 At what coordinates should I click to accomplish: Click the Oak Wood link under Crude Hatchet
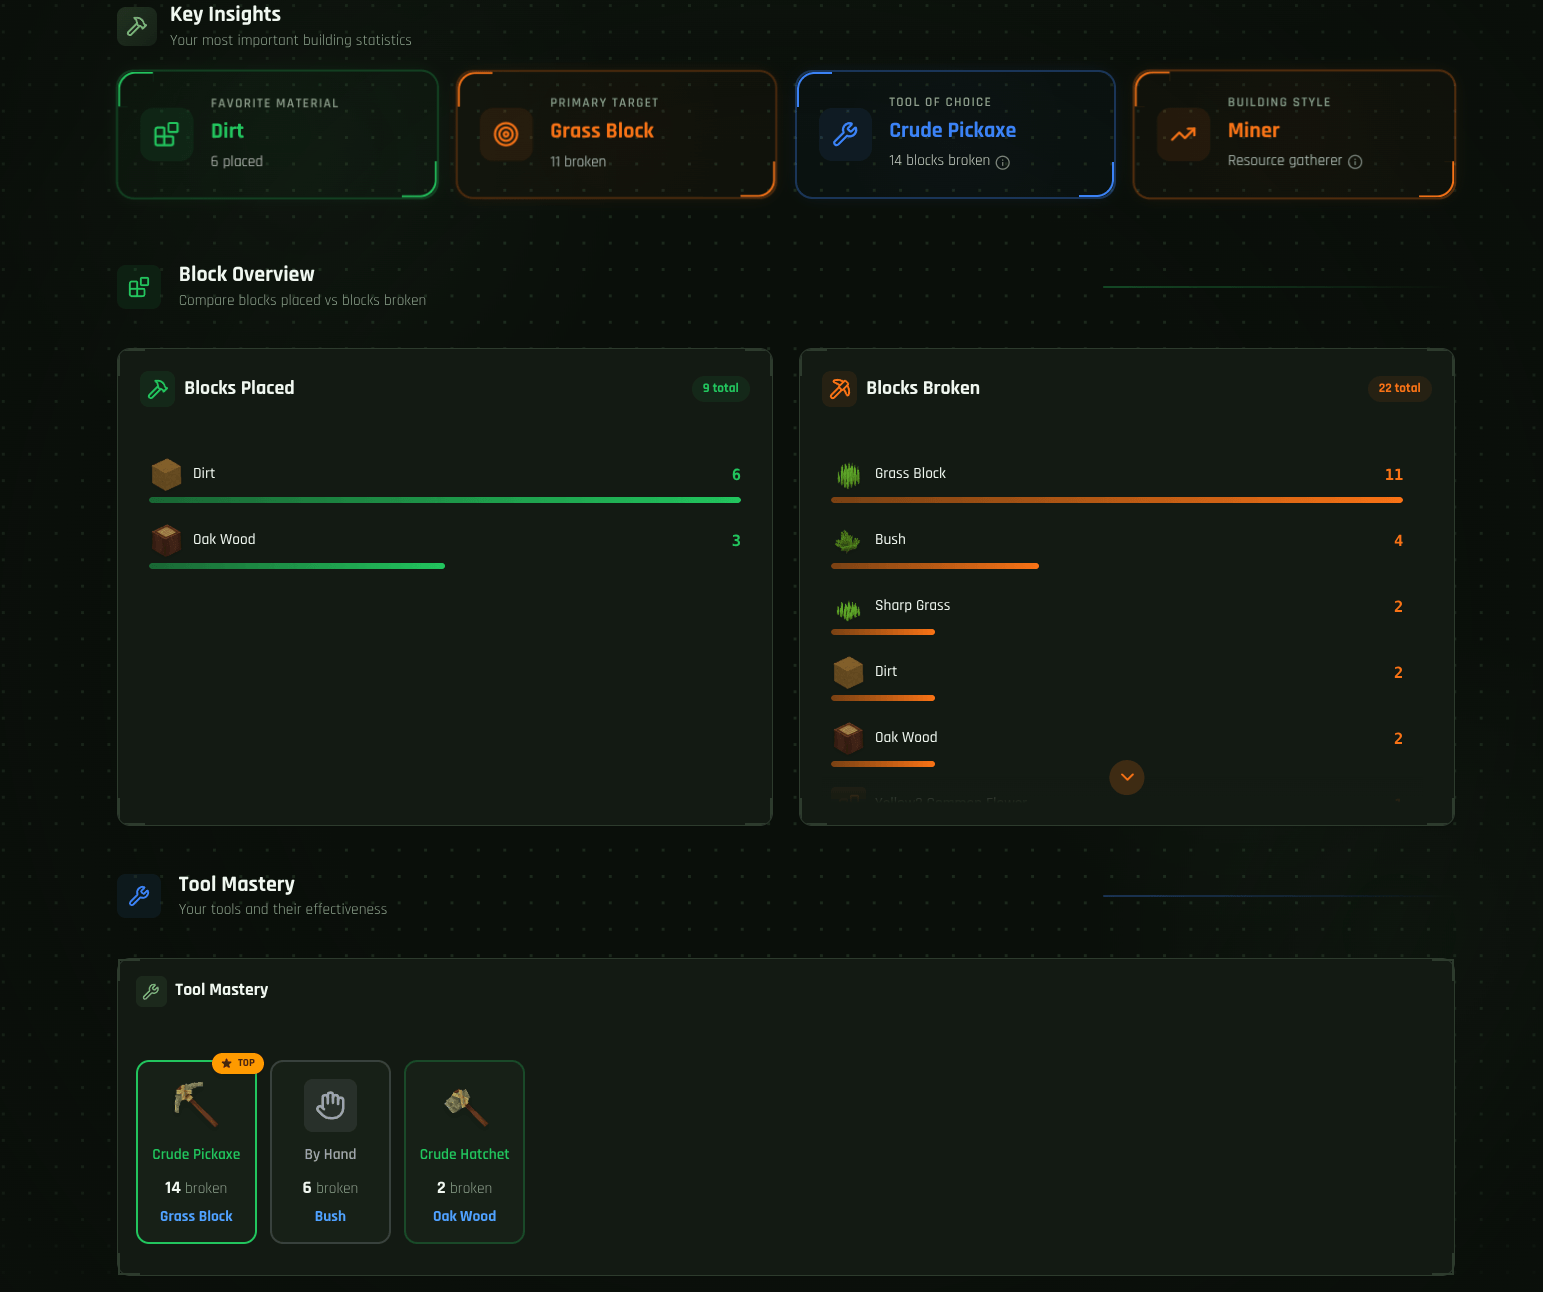[464, 1216]
